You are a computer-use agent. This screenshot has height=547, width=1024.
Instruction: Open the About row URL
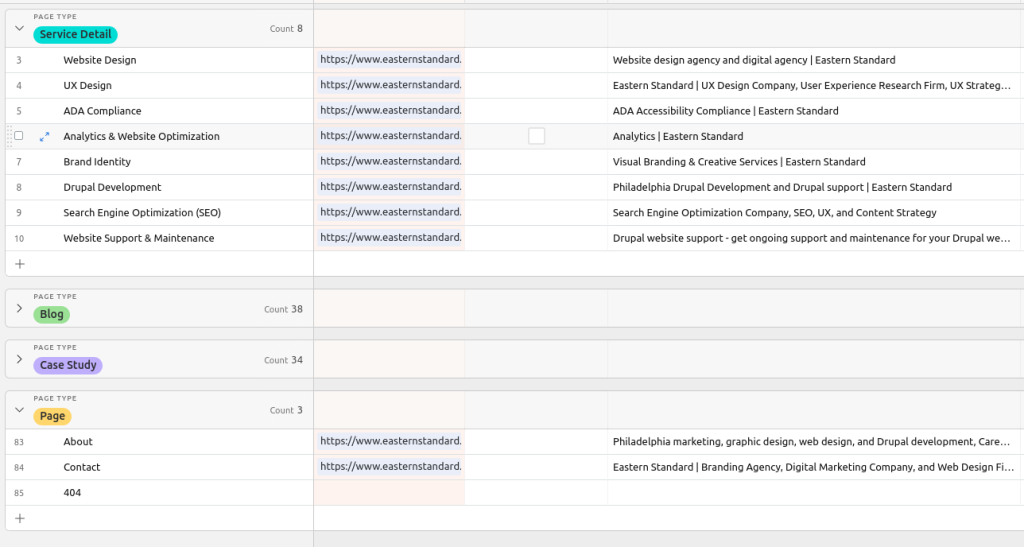click(391, 441)
